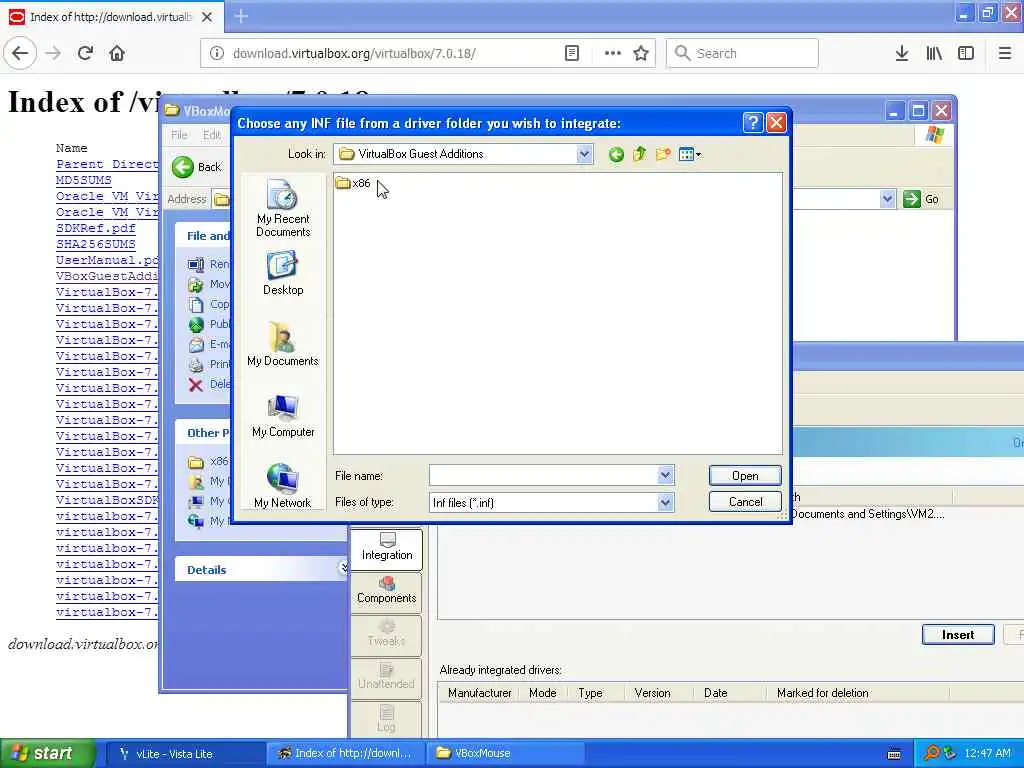
Task: Open page actions three-dot menu
Action: coord(613,53)
